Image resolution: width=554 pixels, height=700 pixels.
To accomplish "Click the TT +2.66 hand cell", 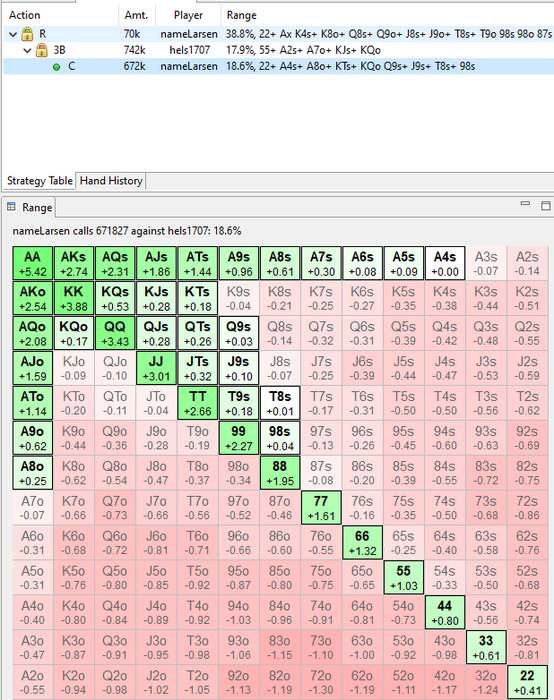I will coord(197,403).
